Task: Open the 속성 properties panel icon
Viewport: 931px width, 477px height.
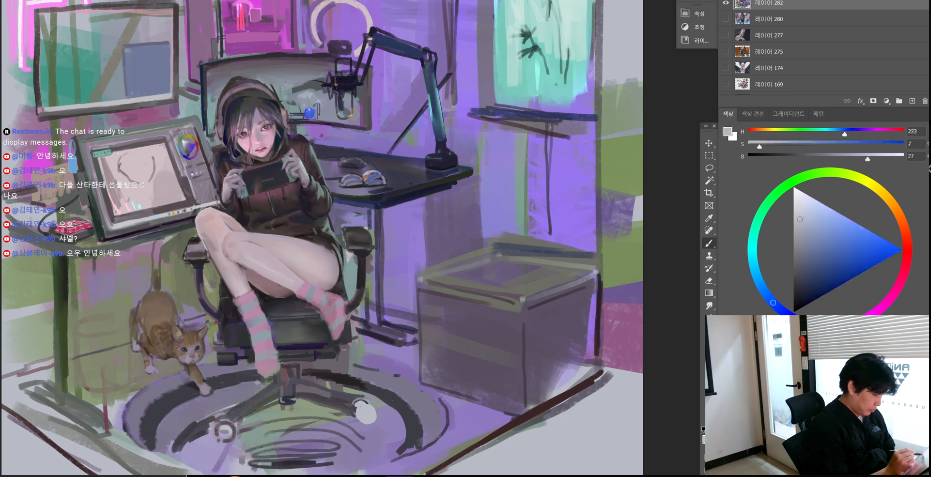Action: [685, 12]
